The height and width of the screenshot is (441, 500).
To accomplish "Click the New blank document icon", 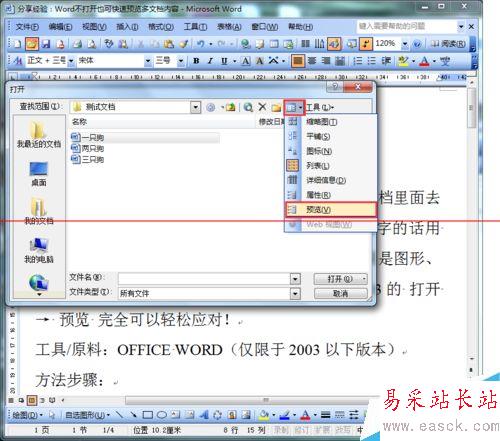I will (18, 44).
